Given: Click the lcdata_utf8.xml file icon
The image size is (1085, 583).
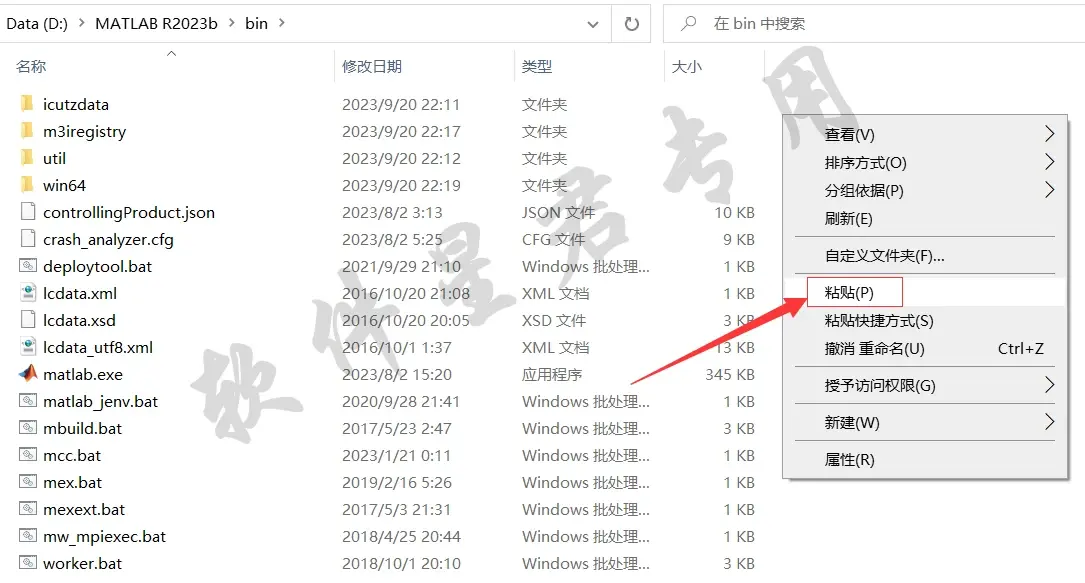Looking at the screenshot, I should 28,346.
